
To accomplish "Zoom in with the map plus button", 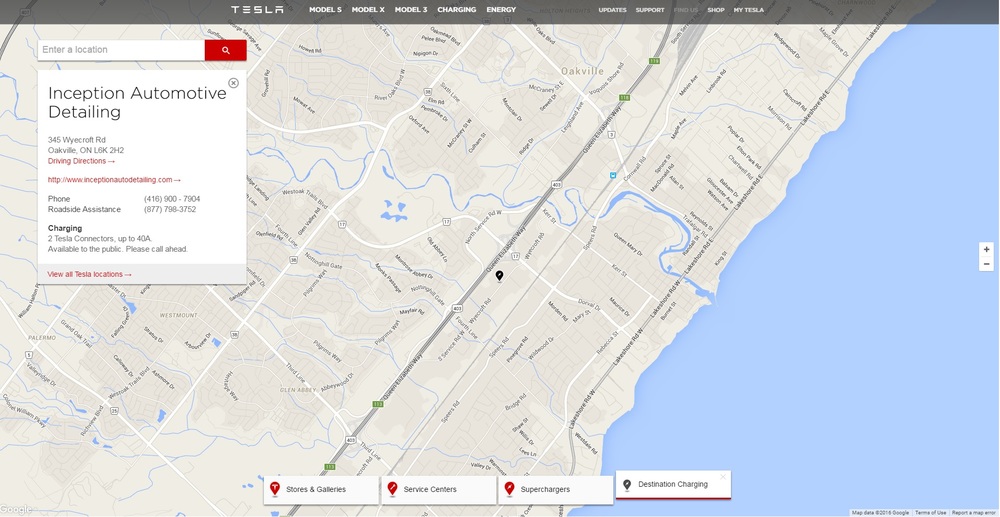I will tap(986, 249).
